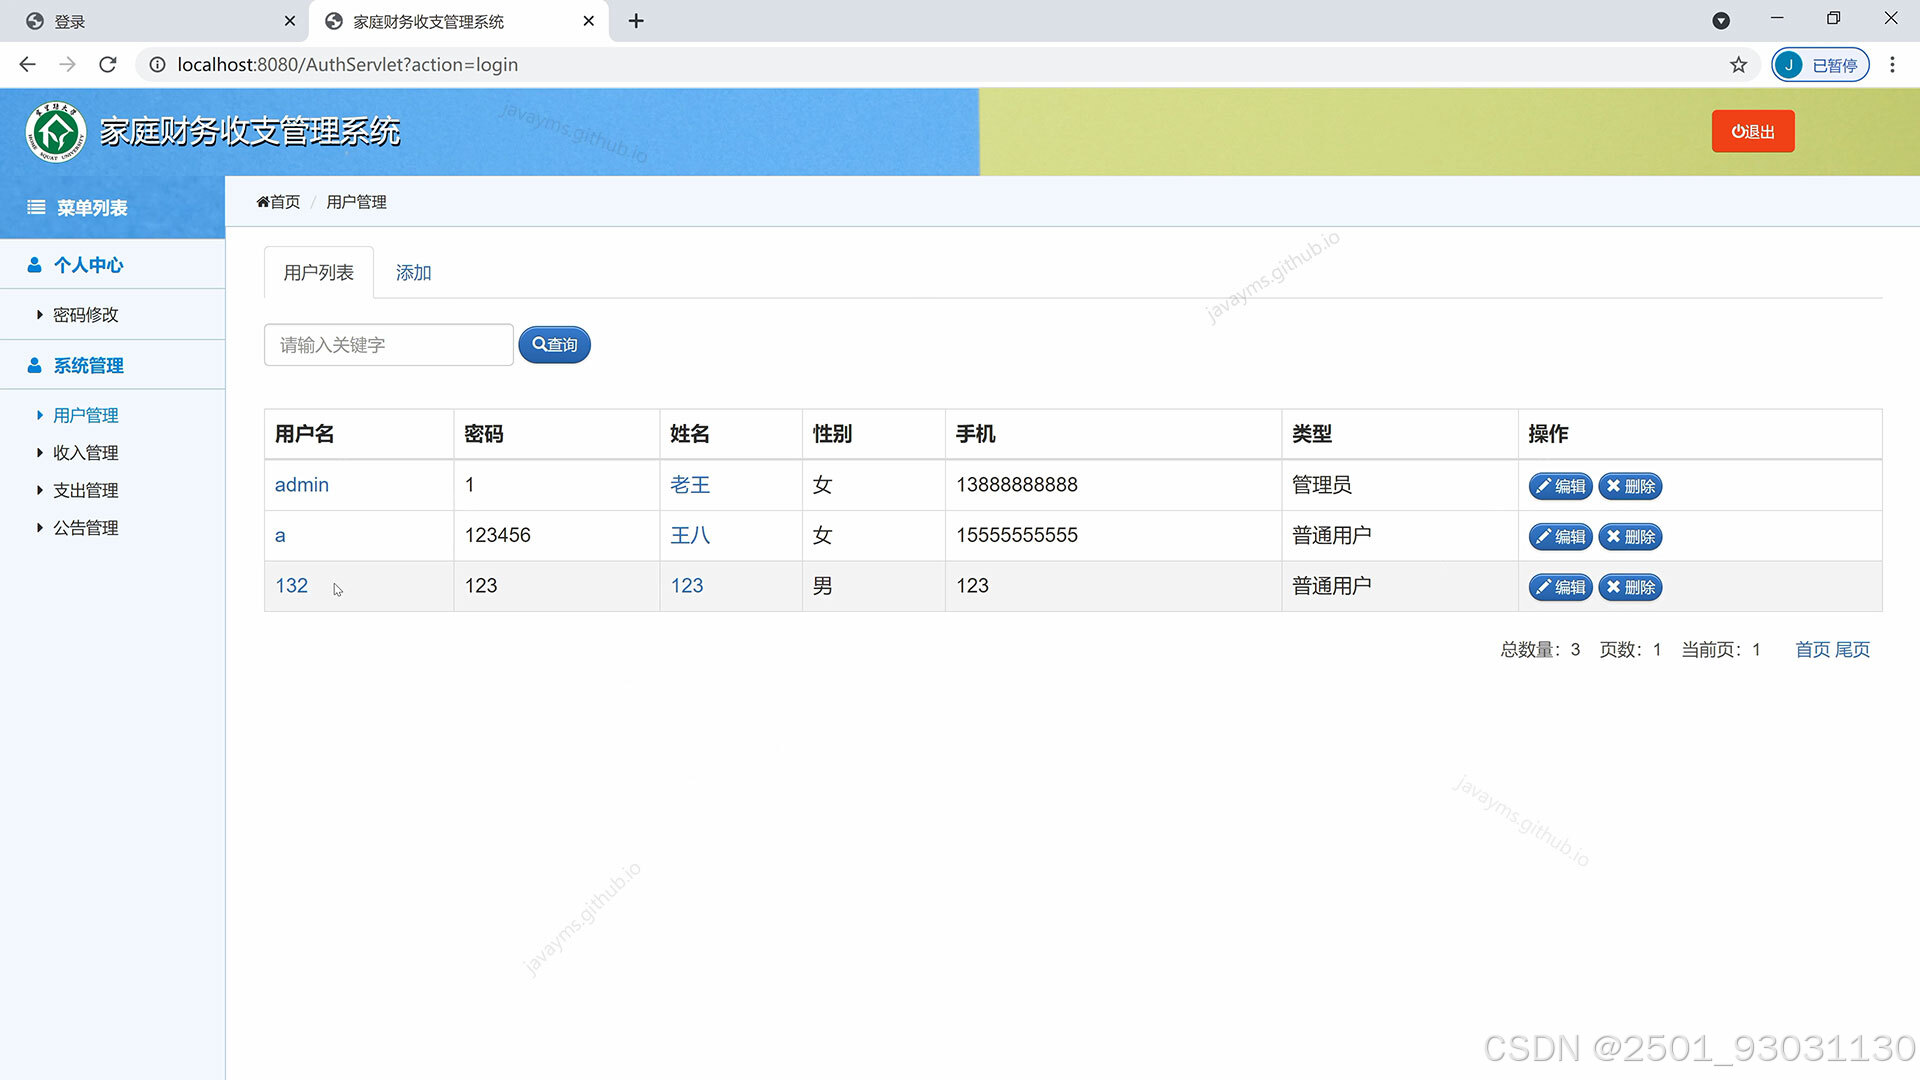
Task: Click the browser back arrow
Action: click(27, 65)
